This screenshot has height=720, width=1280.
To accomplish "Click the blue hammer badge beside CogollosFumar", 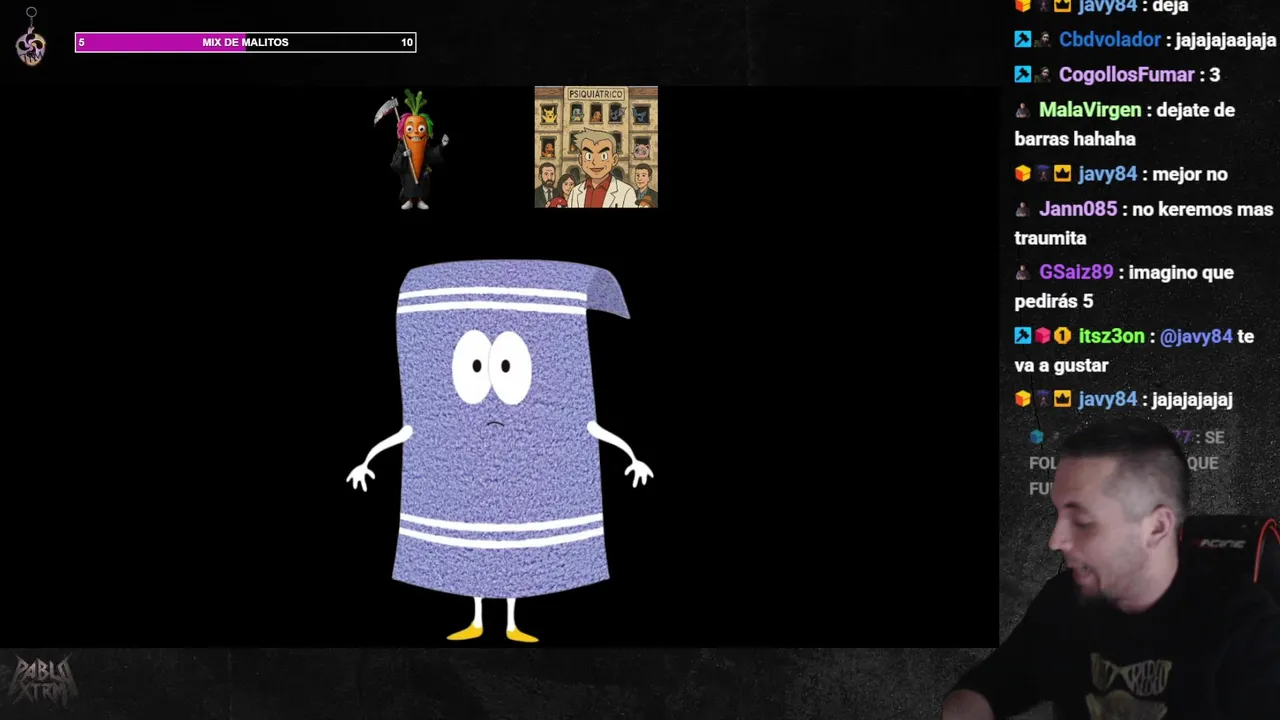I will [1022, 75].
